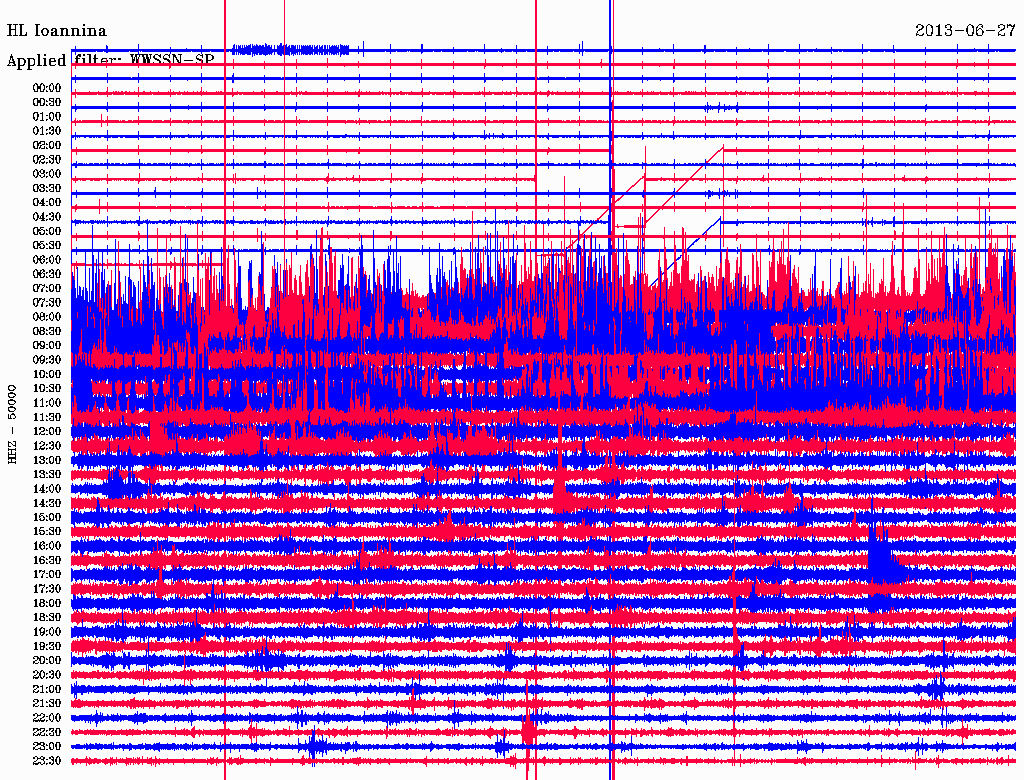Click the 14:30 time label

[47, 504]
